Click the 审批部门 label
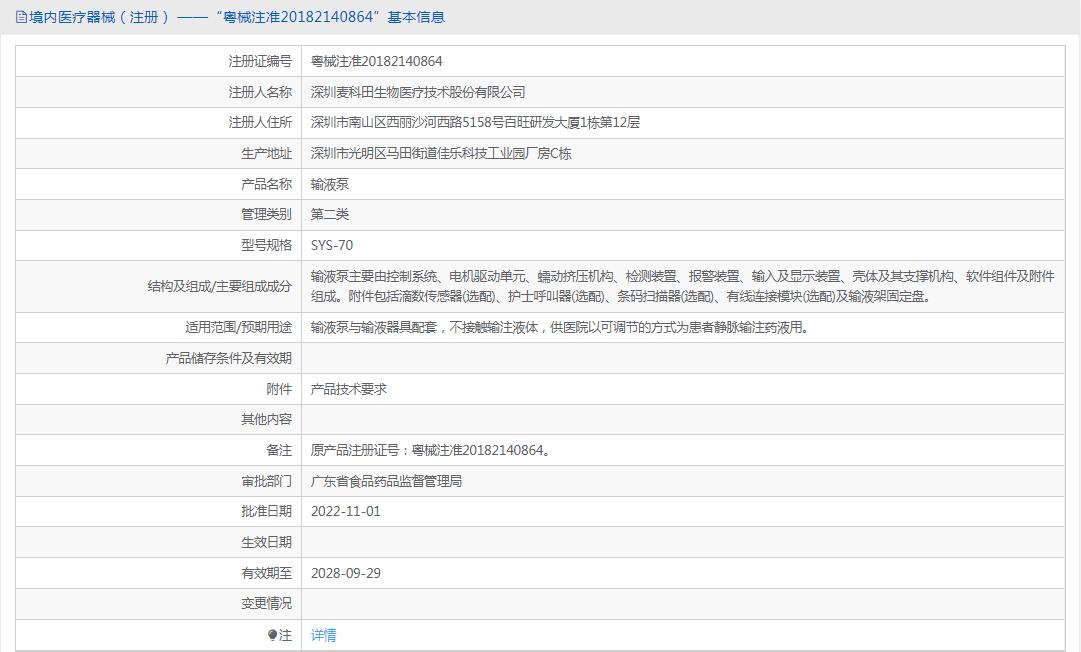 pos(266,481)
